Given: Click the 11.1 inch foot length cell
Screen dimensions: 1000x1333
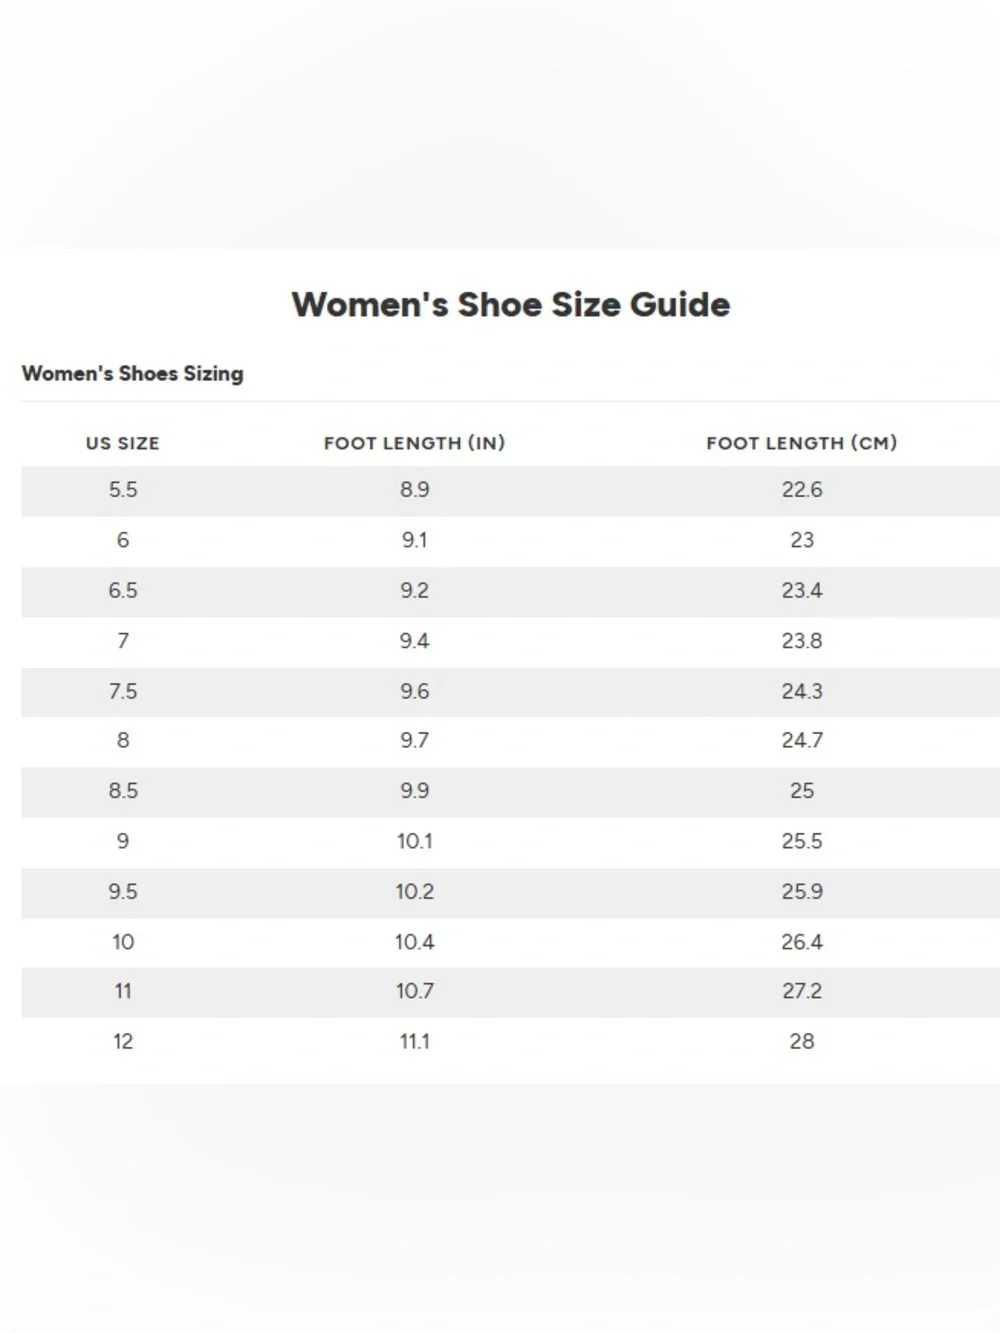Looking at the screenshot, I should [x=414, y=1041].
